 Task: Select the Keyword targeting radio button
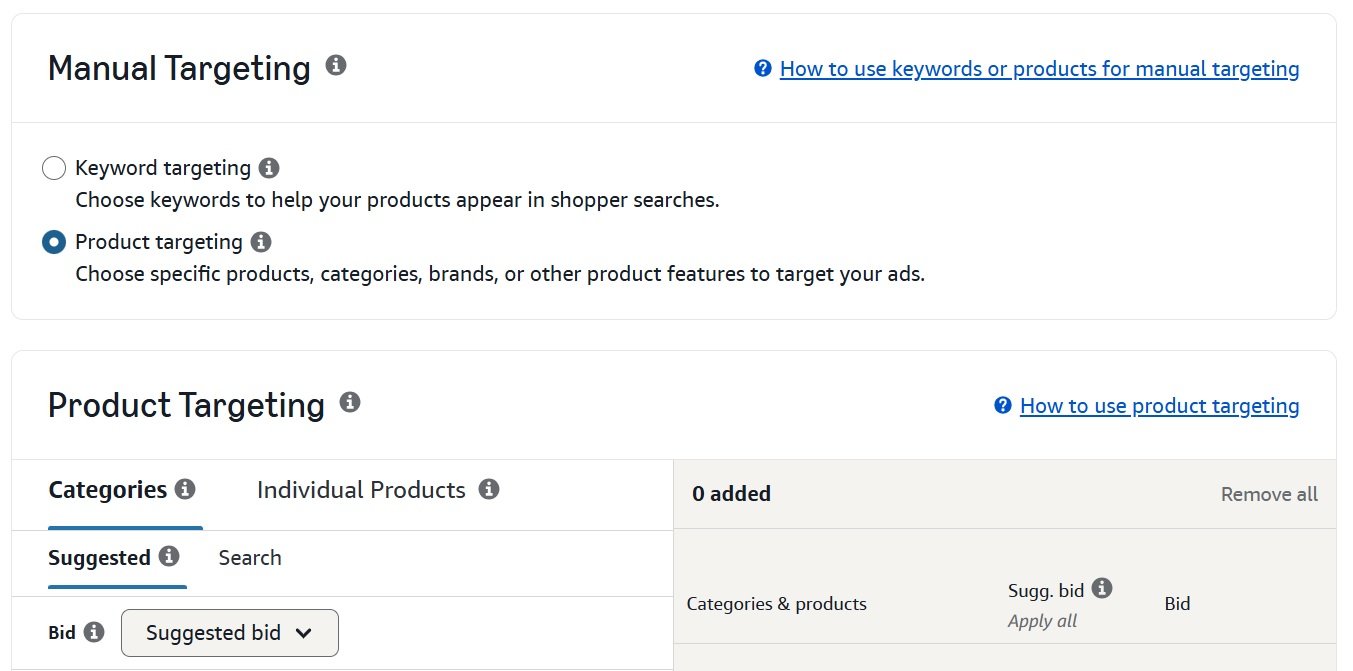pos(54,167)
